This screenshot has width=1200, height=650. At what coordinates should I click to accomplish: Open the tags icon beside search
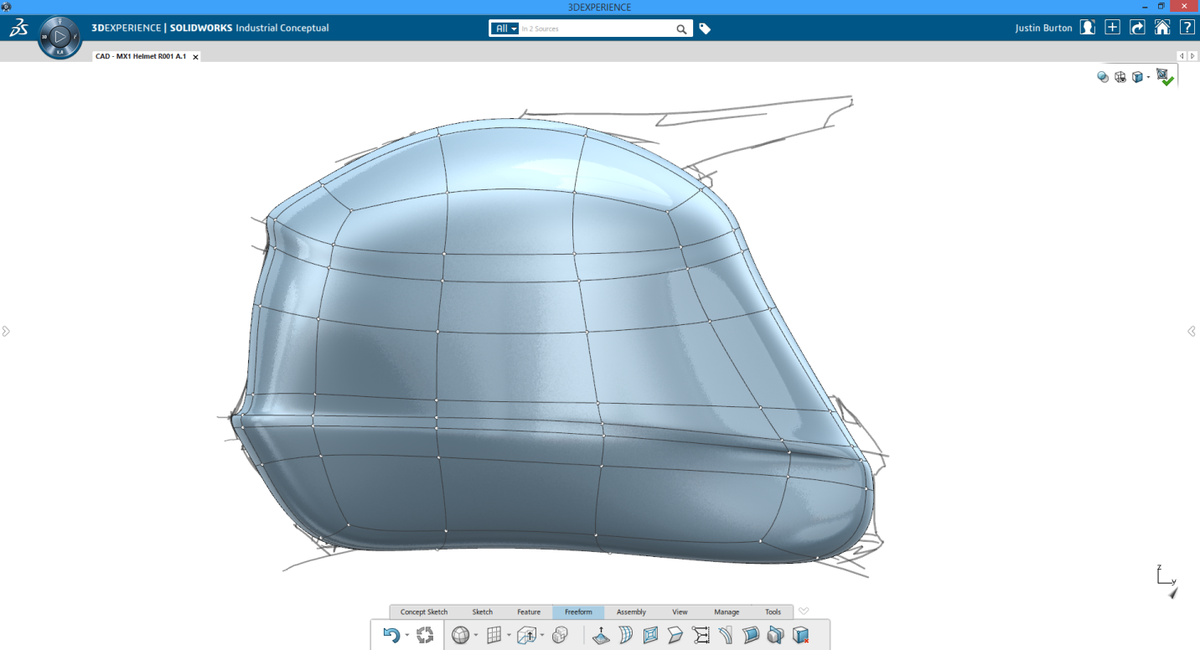(704, 29)
